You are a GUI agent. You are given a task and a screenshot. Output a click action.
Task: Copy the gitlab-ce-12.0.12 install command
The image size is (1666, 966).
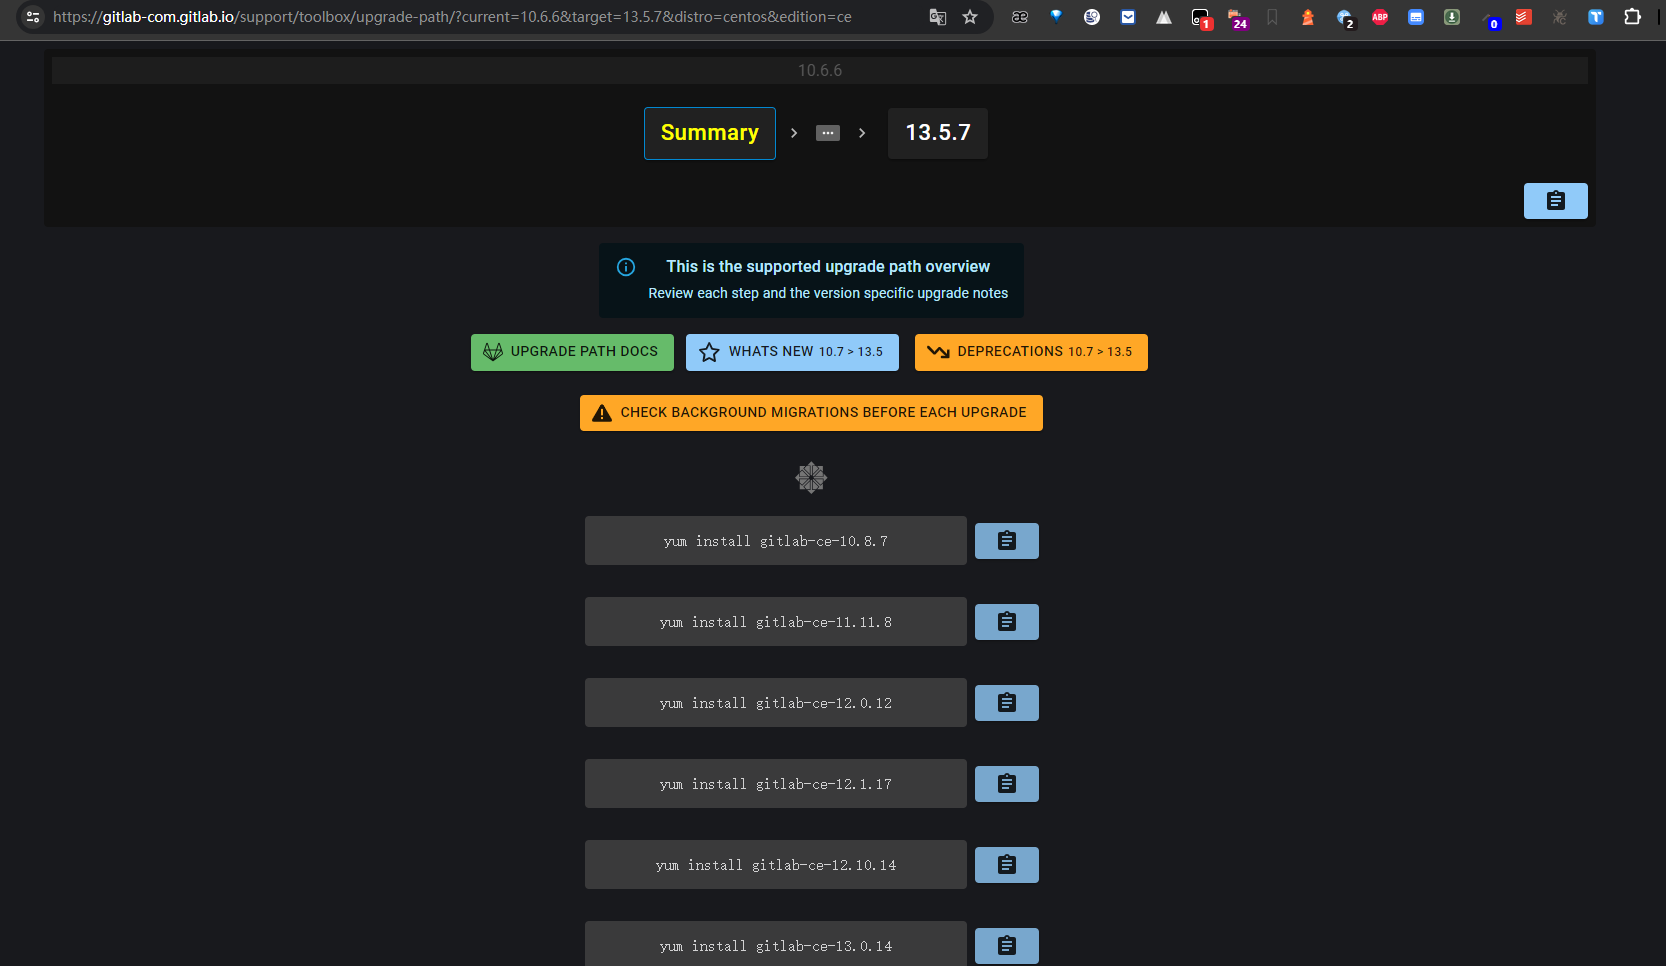point(1007,703)
